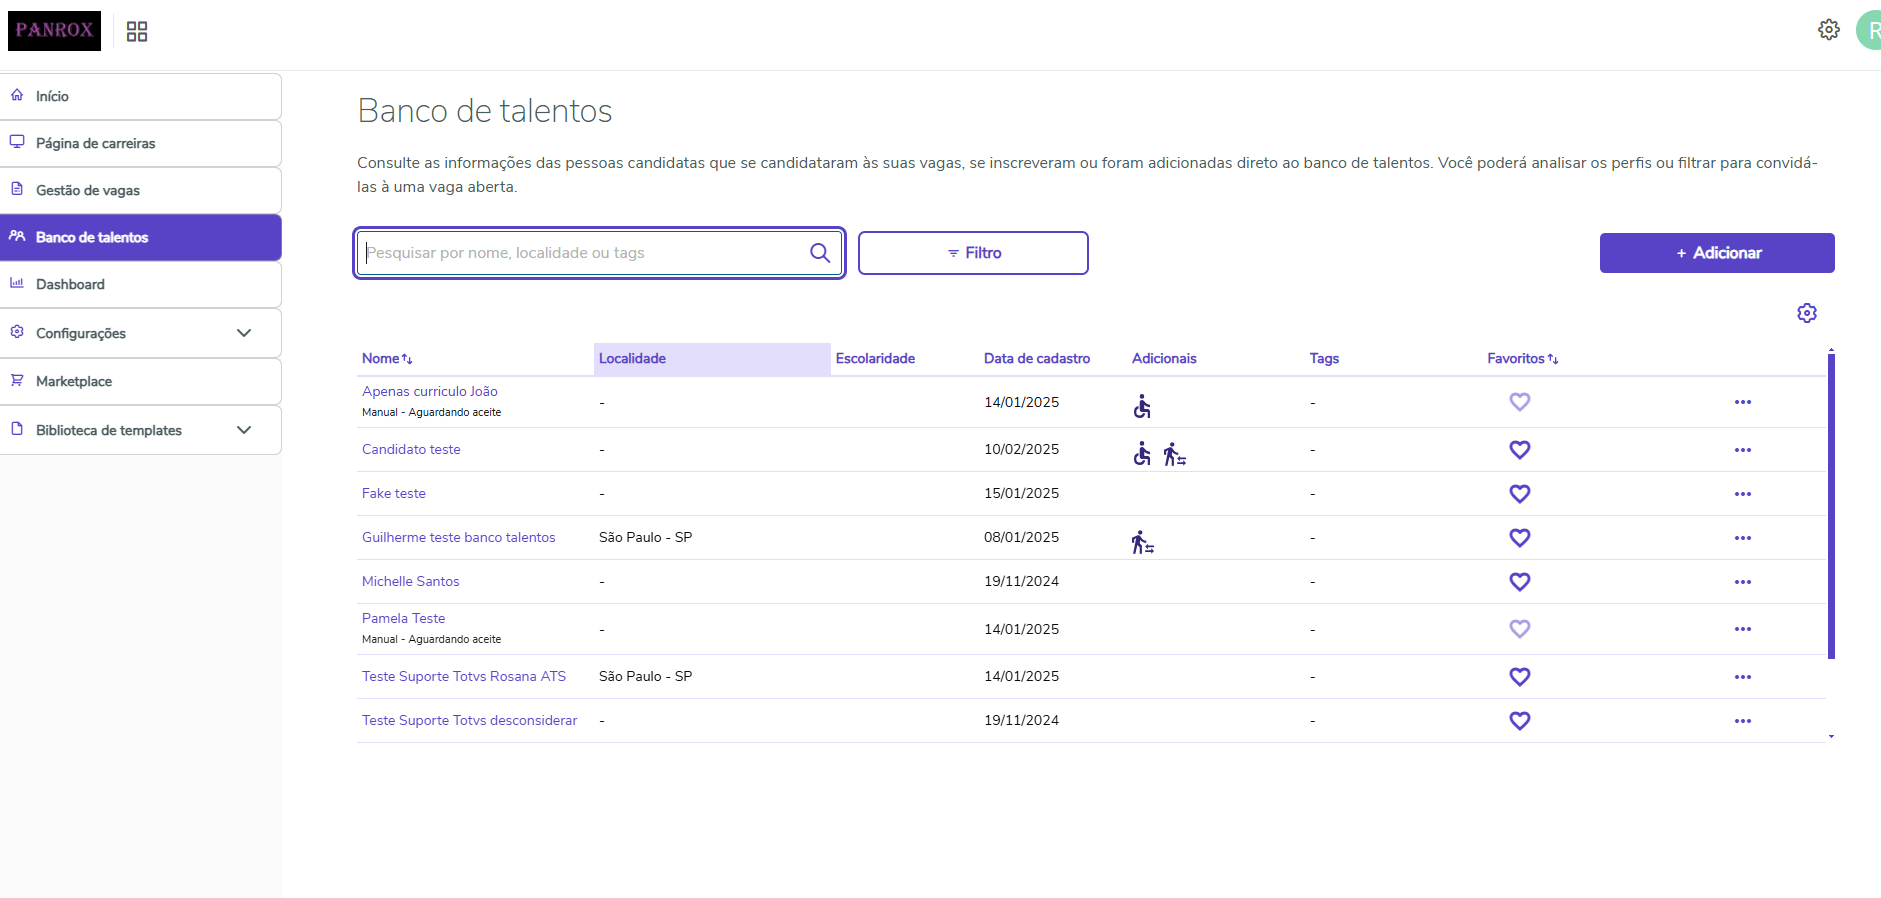Toggle favorite for Teste Suporte Totvs desconsiderar
The height and width of the screenshot is (898, 1881).
pyautogui.click(x=1519, y=721)
